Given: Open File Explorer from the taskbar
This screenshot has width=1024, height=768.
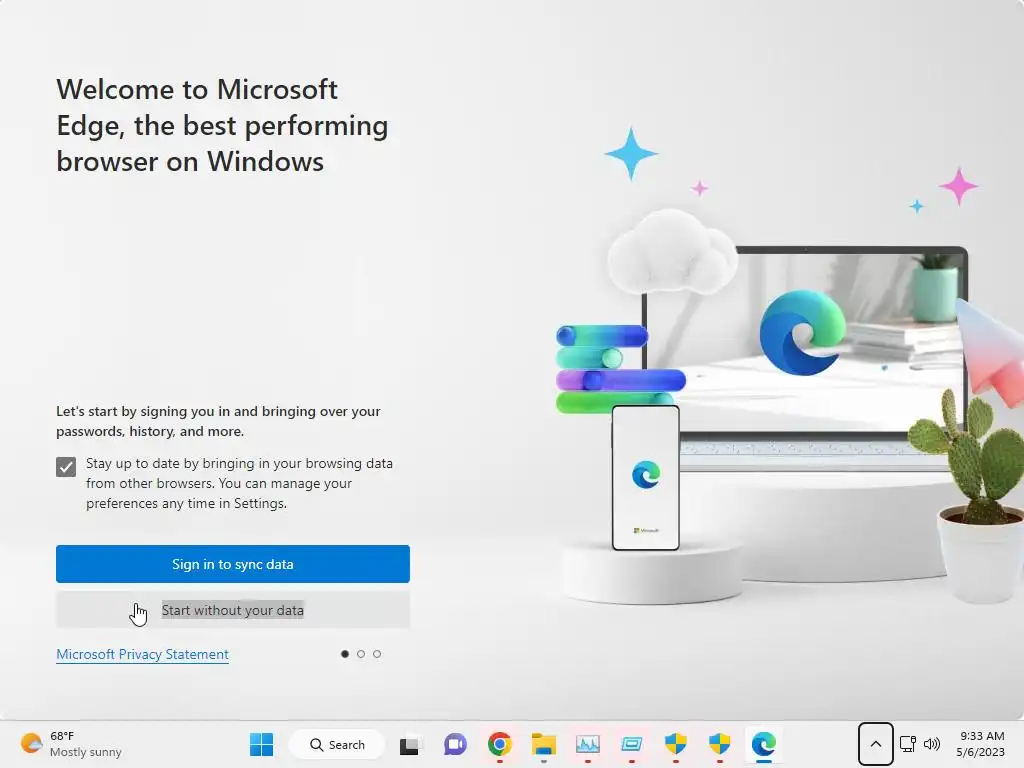Looking at the screenshot, I should pos(543,744).
